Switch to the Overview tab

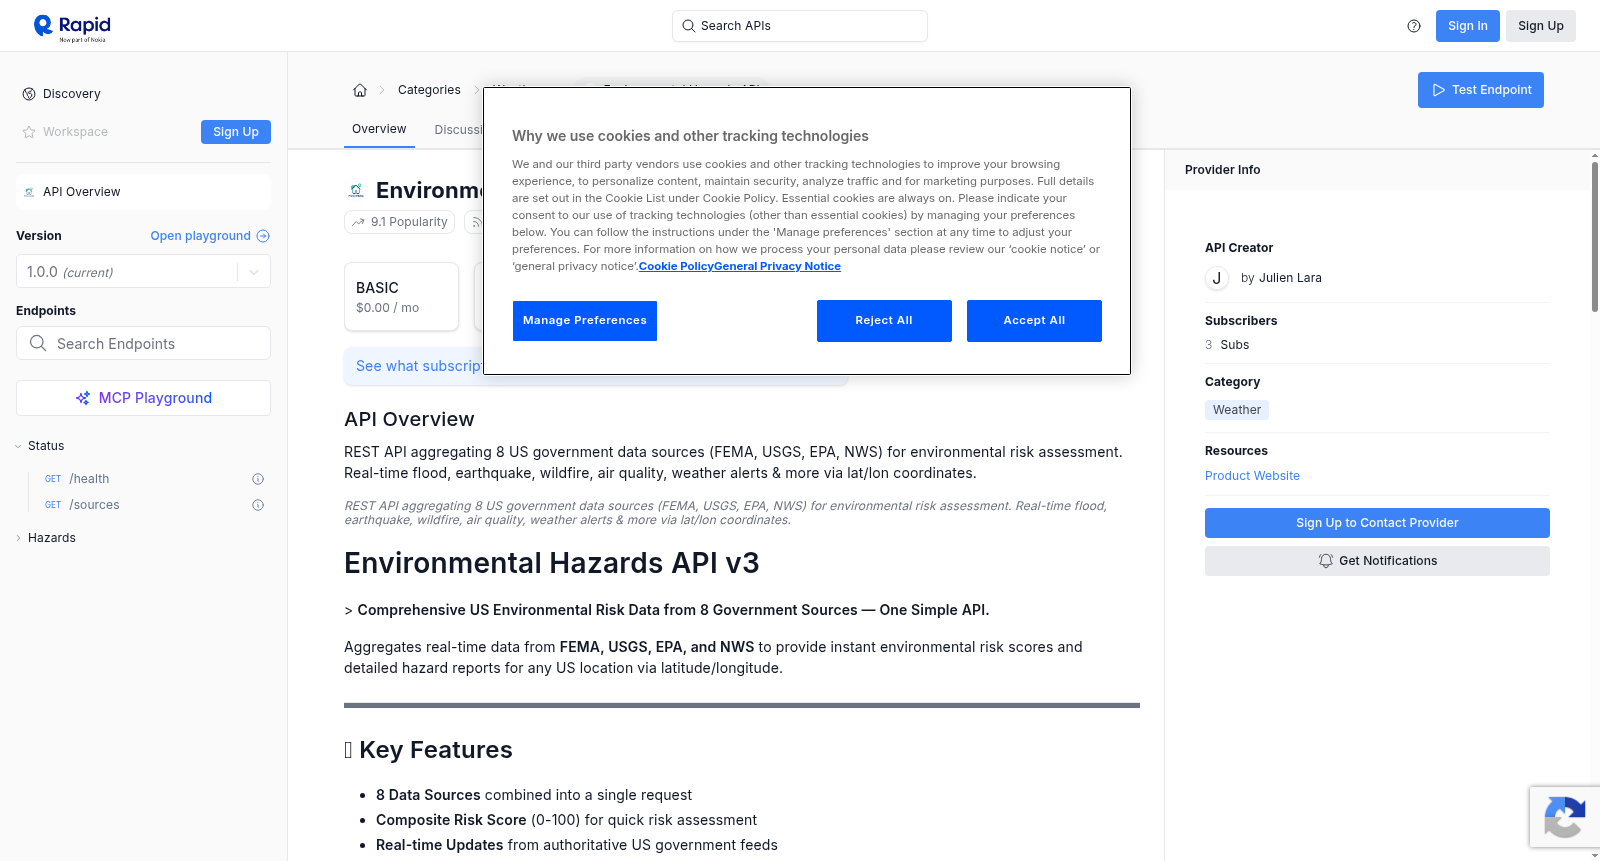pyautogui.click(x=379, y=129)
